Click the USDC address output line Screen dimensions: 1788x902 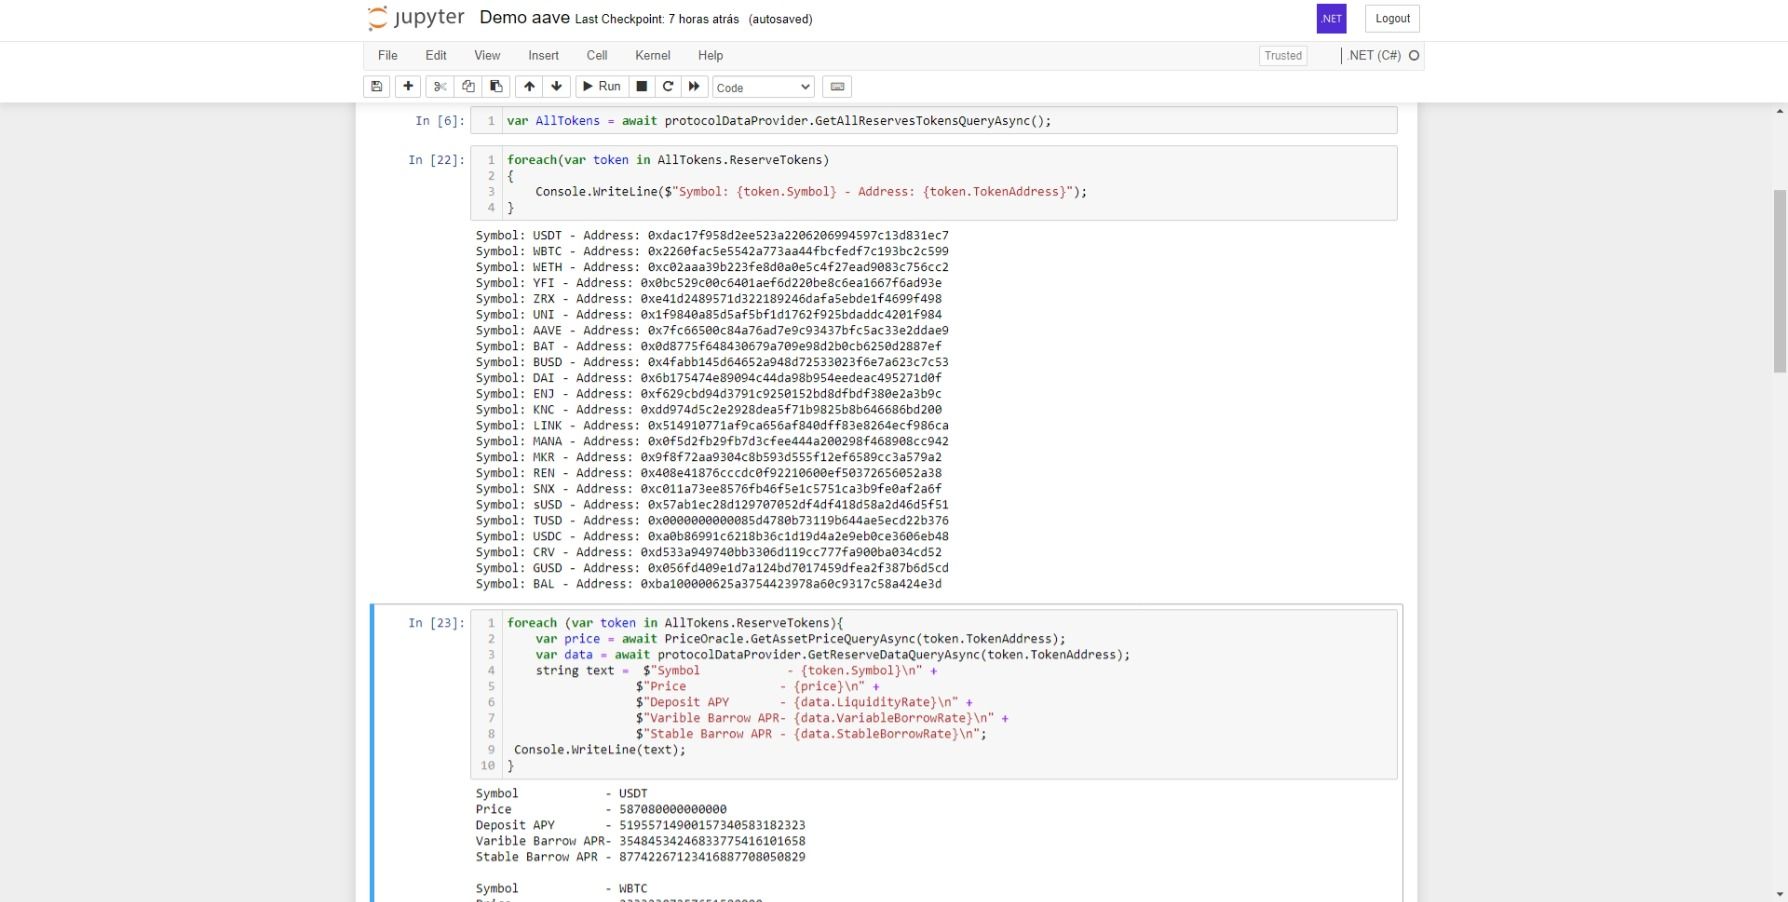pos(712,536)
